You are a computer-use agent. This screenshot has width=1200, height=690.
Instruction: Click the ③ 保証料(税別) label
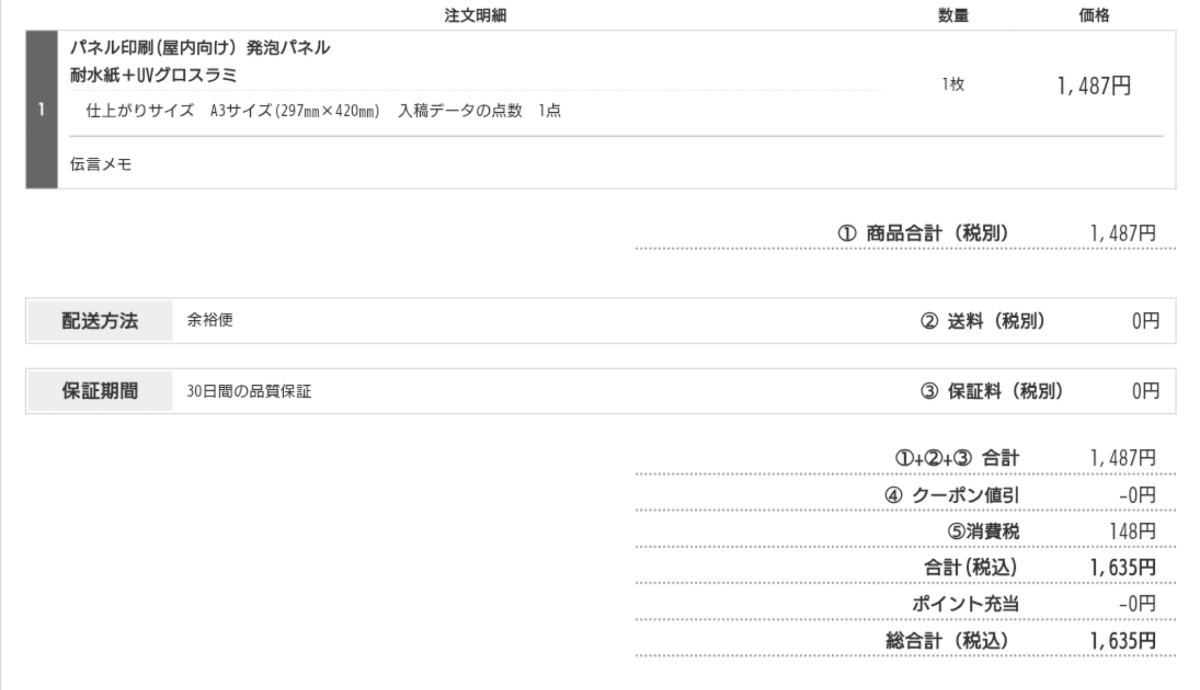click(x=991, y=391)
